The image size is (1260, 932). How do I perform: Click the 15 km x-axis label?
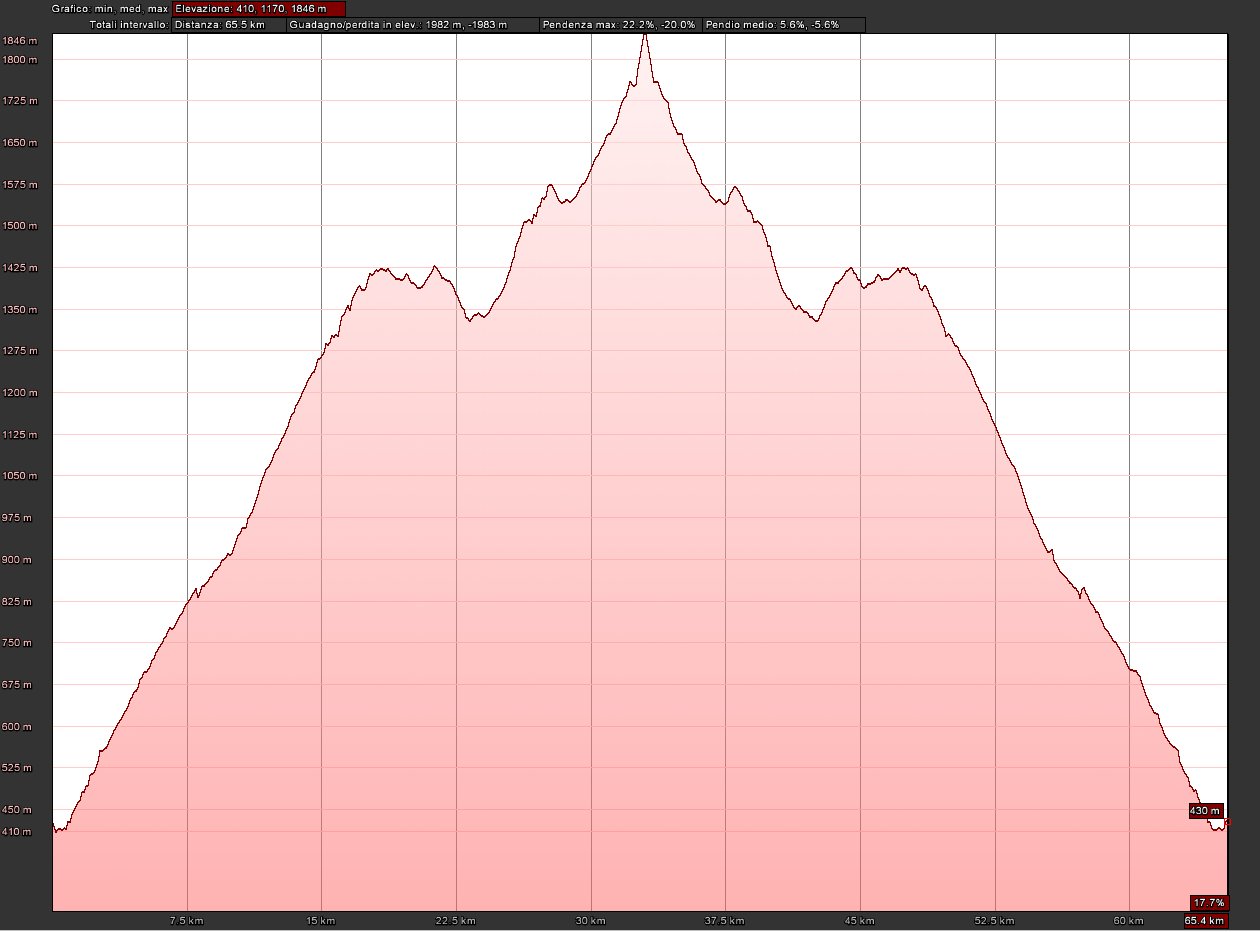tap(321, 920)
